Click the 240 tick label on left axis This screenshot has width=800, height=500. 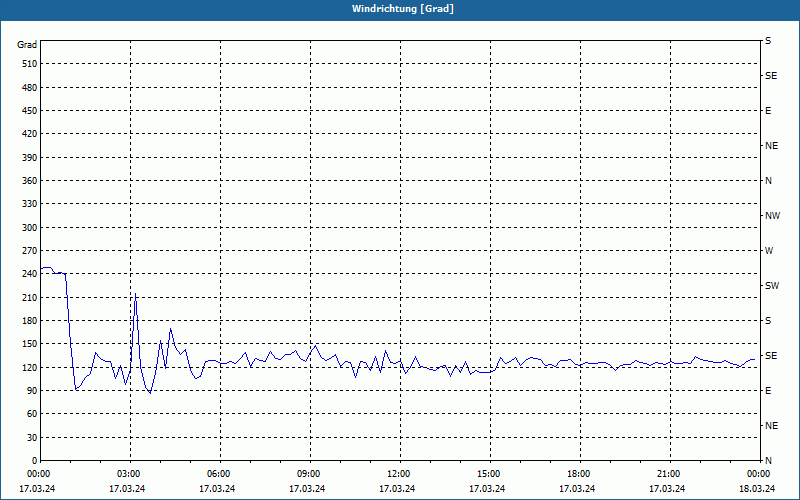[x=30, y=274]
